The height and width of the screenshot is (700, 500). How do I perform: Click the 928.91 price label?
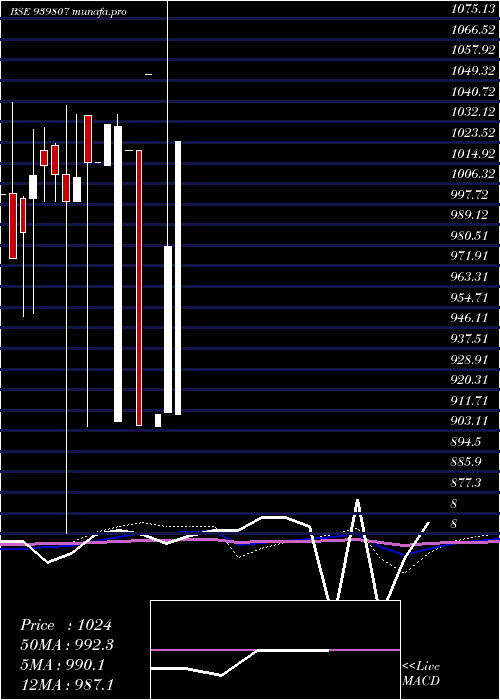tap(470, 359)
